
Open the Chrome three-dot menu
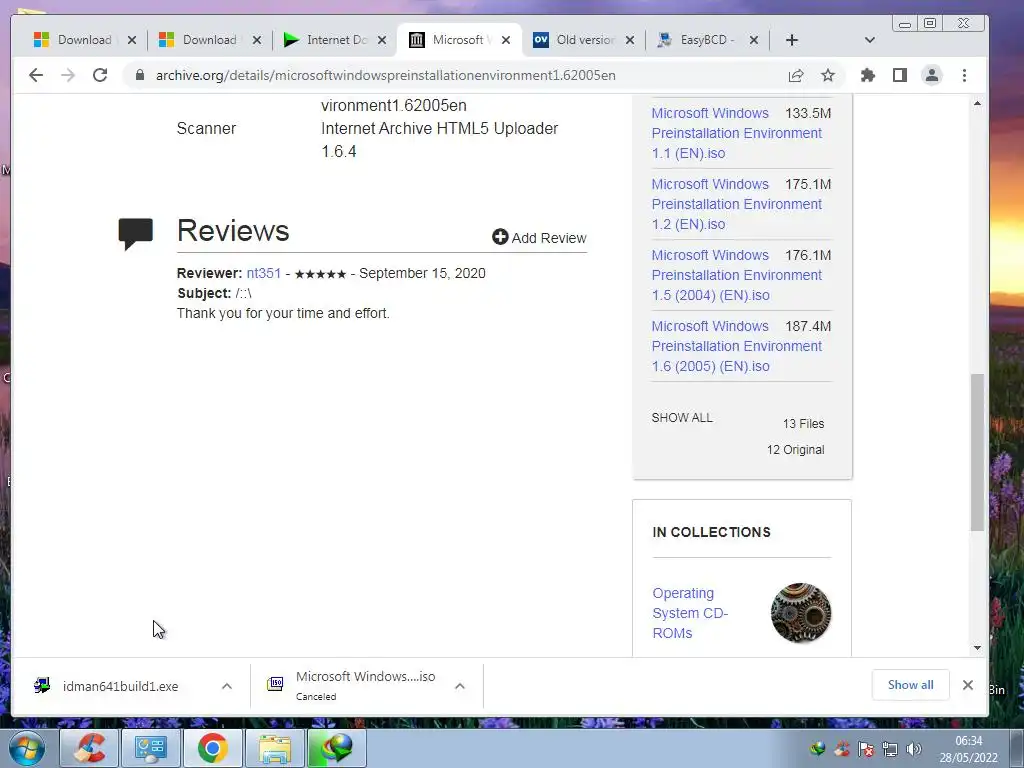coord(965,75)
